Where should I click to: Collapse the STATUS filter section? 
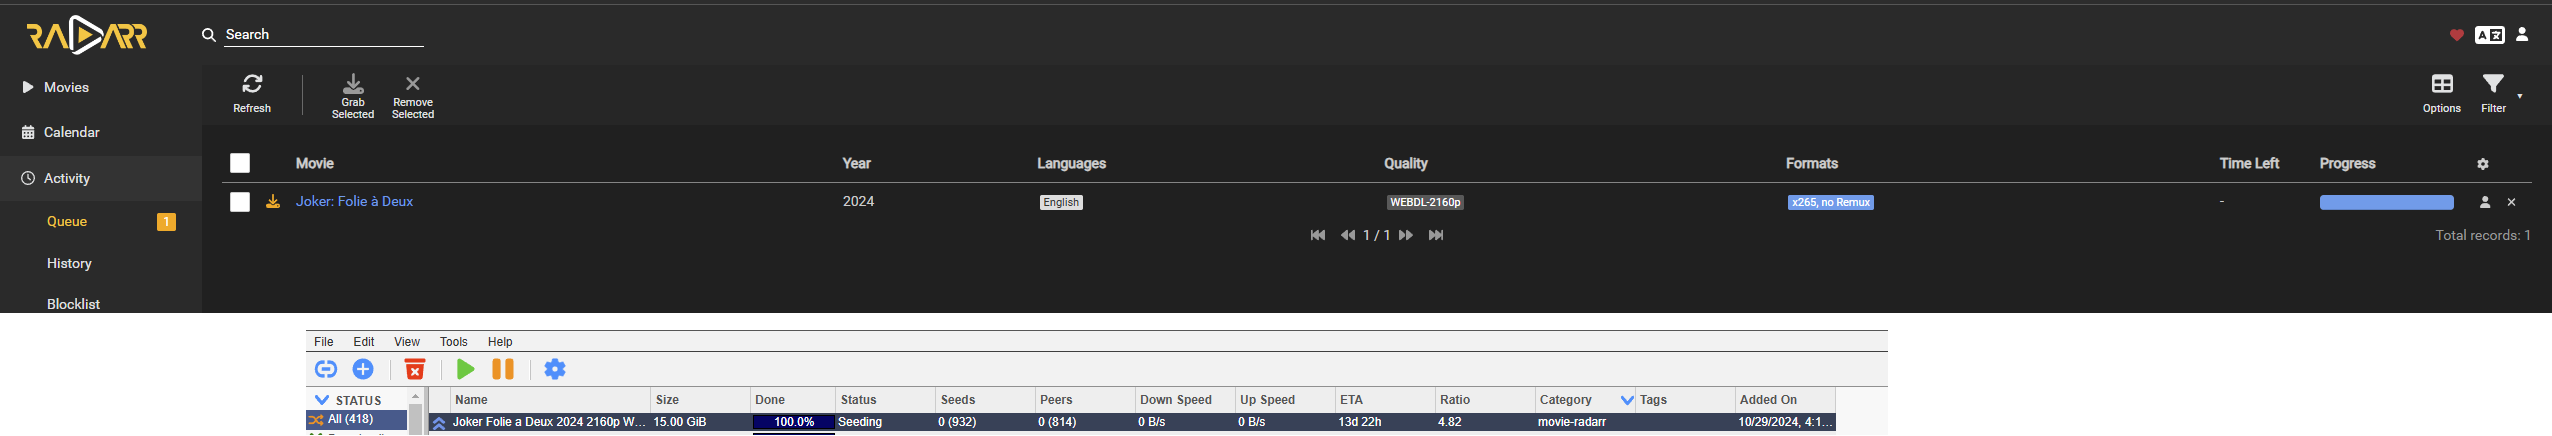click(322, 400)
